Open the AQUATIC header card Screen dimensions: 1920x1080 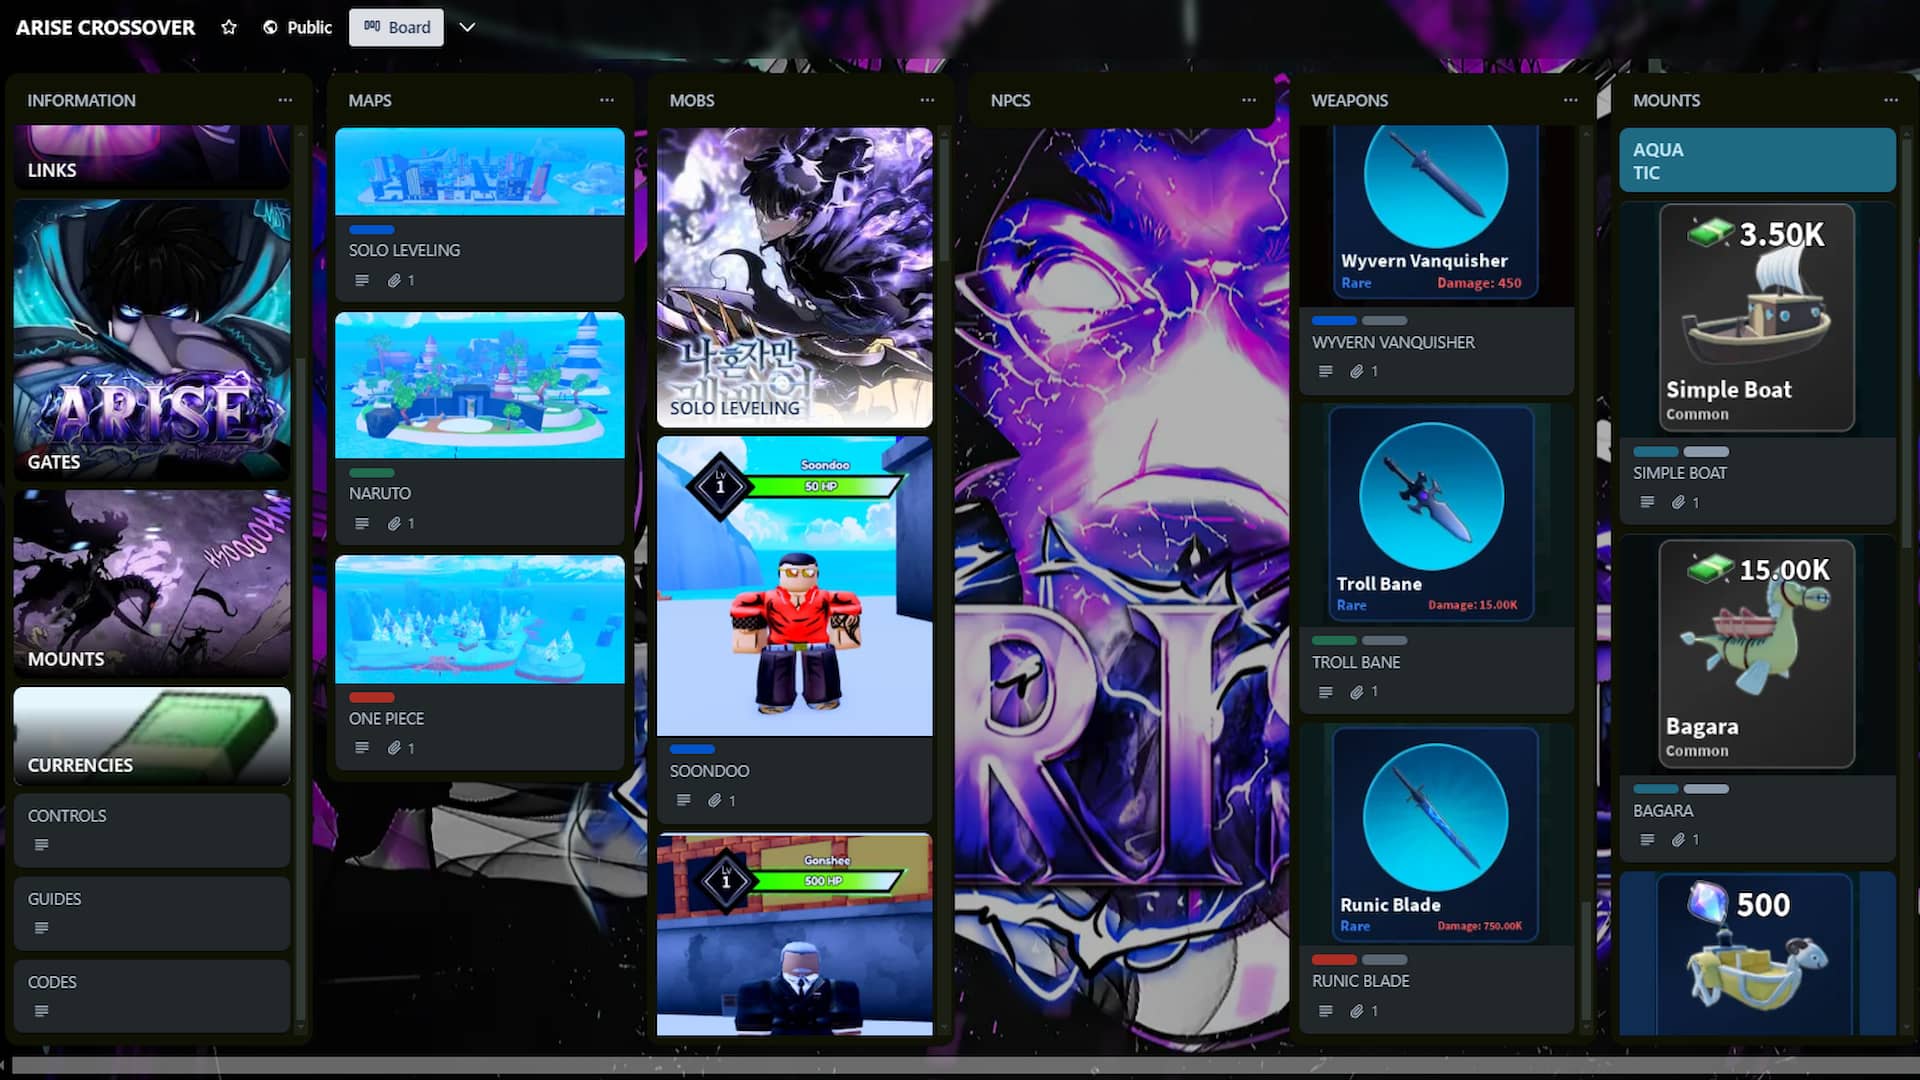(x=1756, y=160)
